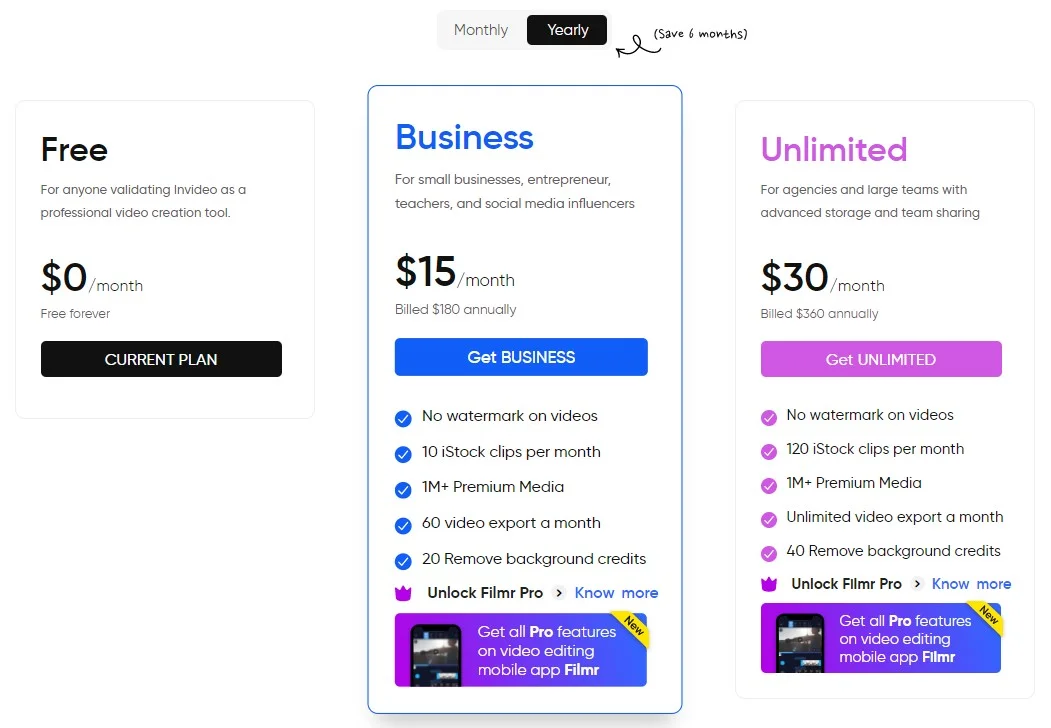Image resolution: width=1051 pixels, height=728 pixels.
Task: Select Yearly billing option
Action: click(x=567, y=30)
